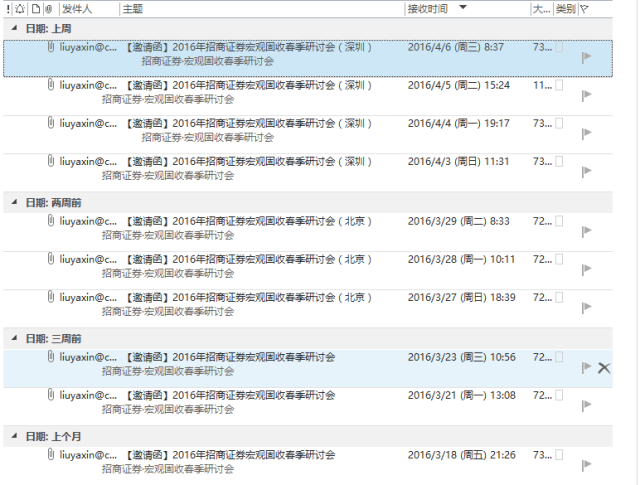Sort emails by size 大... column
The image size is (640, 485).
pos(541,9)
